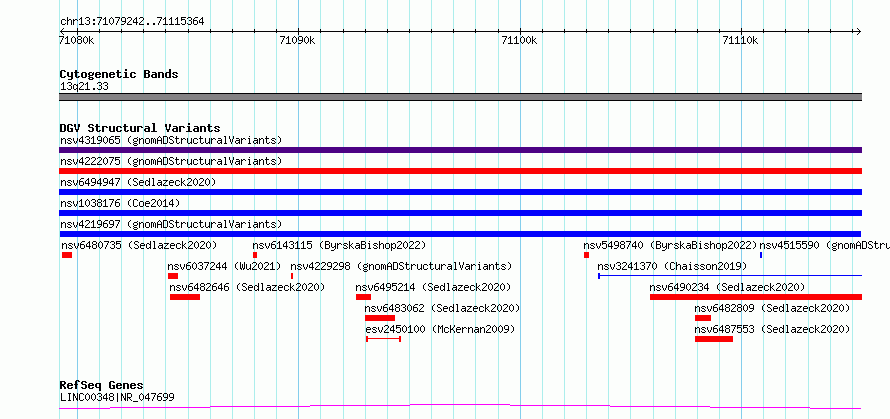Click the 13q21.33 band label

tap(84, 87)
